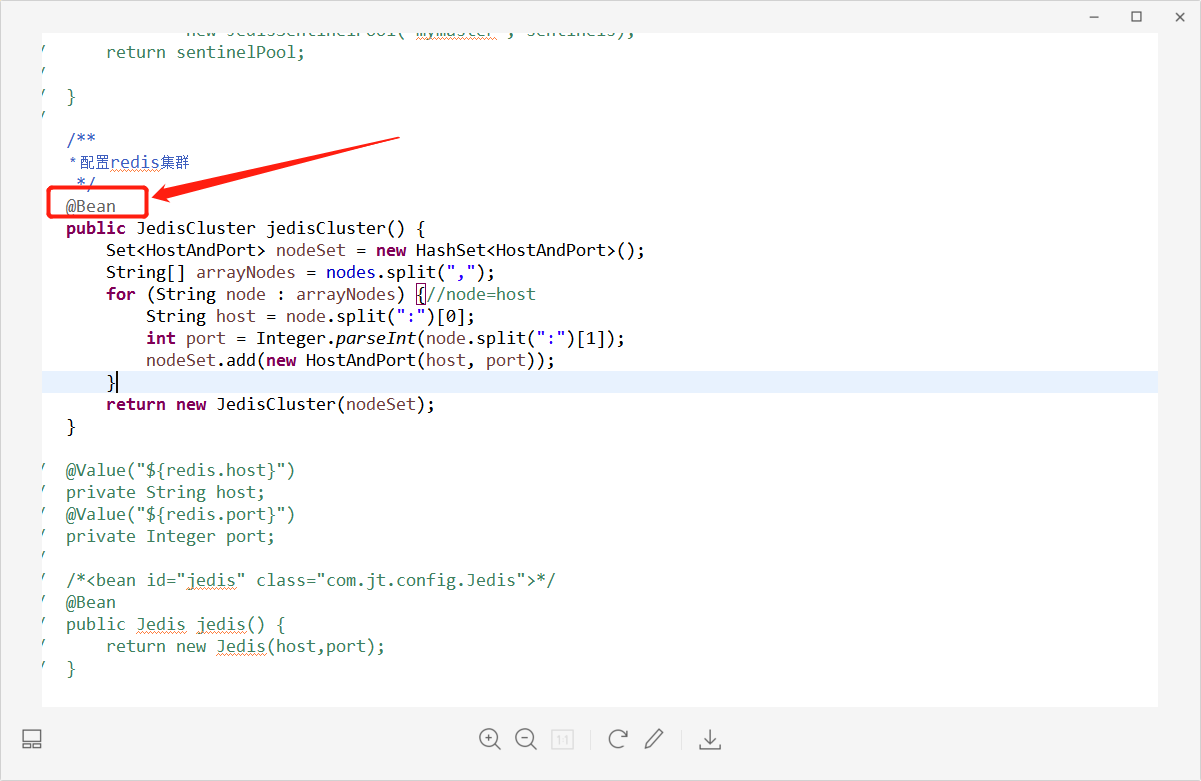Open the thumbnail gallery view icon
1201x781 pixels.
[31, 739]
